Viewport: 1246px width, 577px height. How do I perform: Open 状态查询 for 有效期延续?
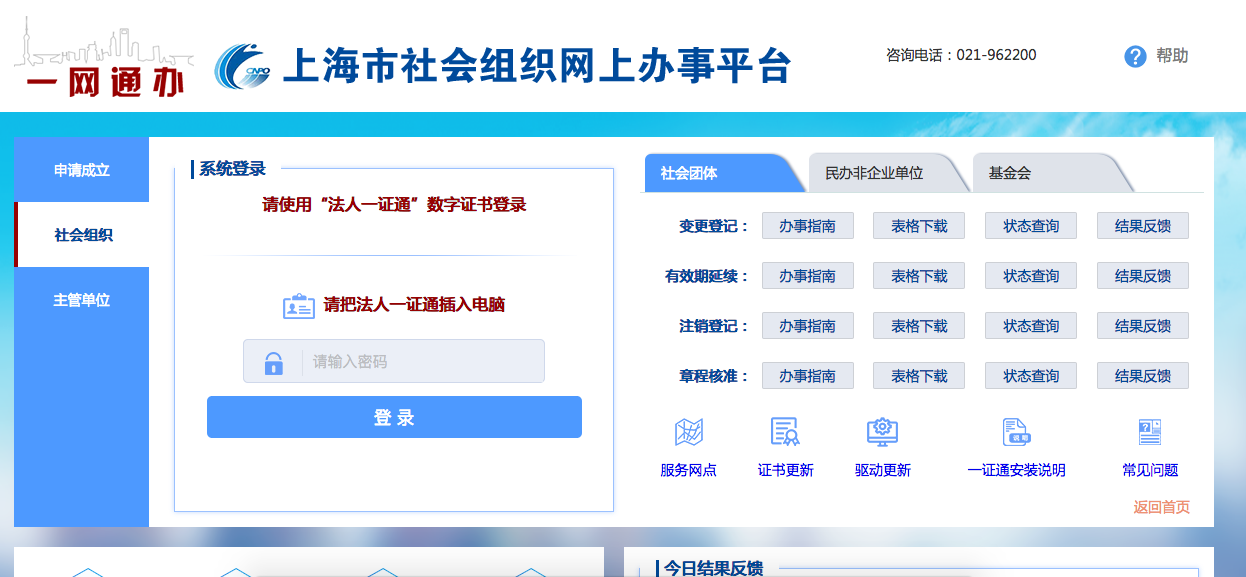coord(1031,276)
